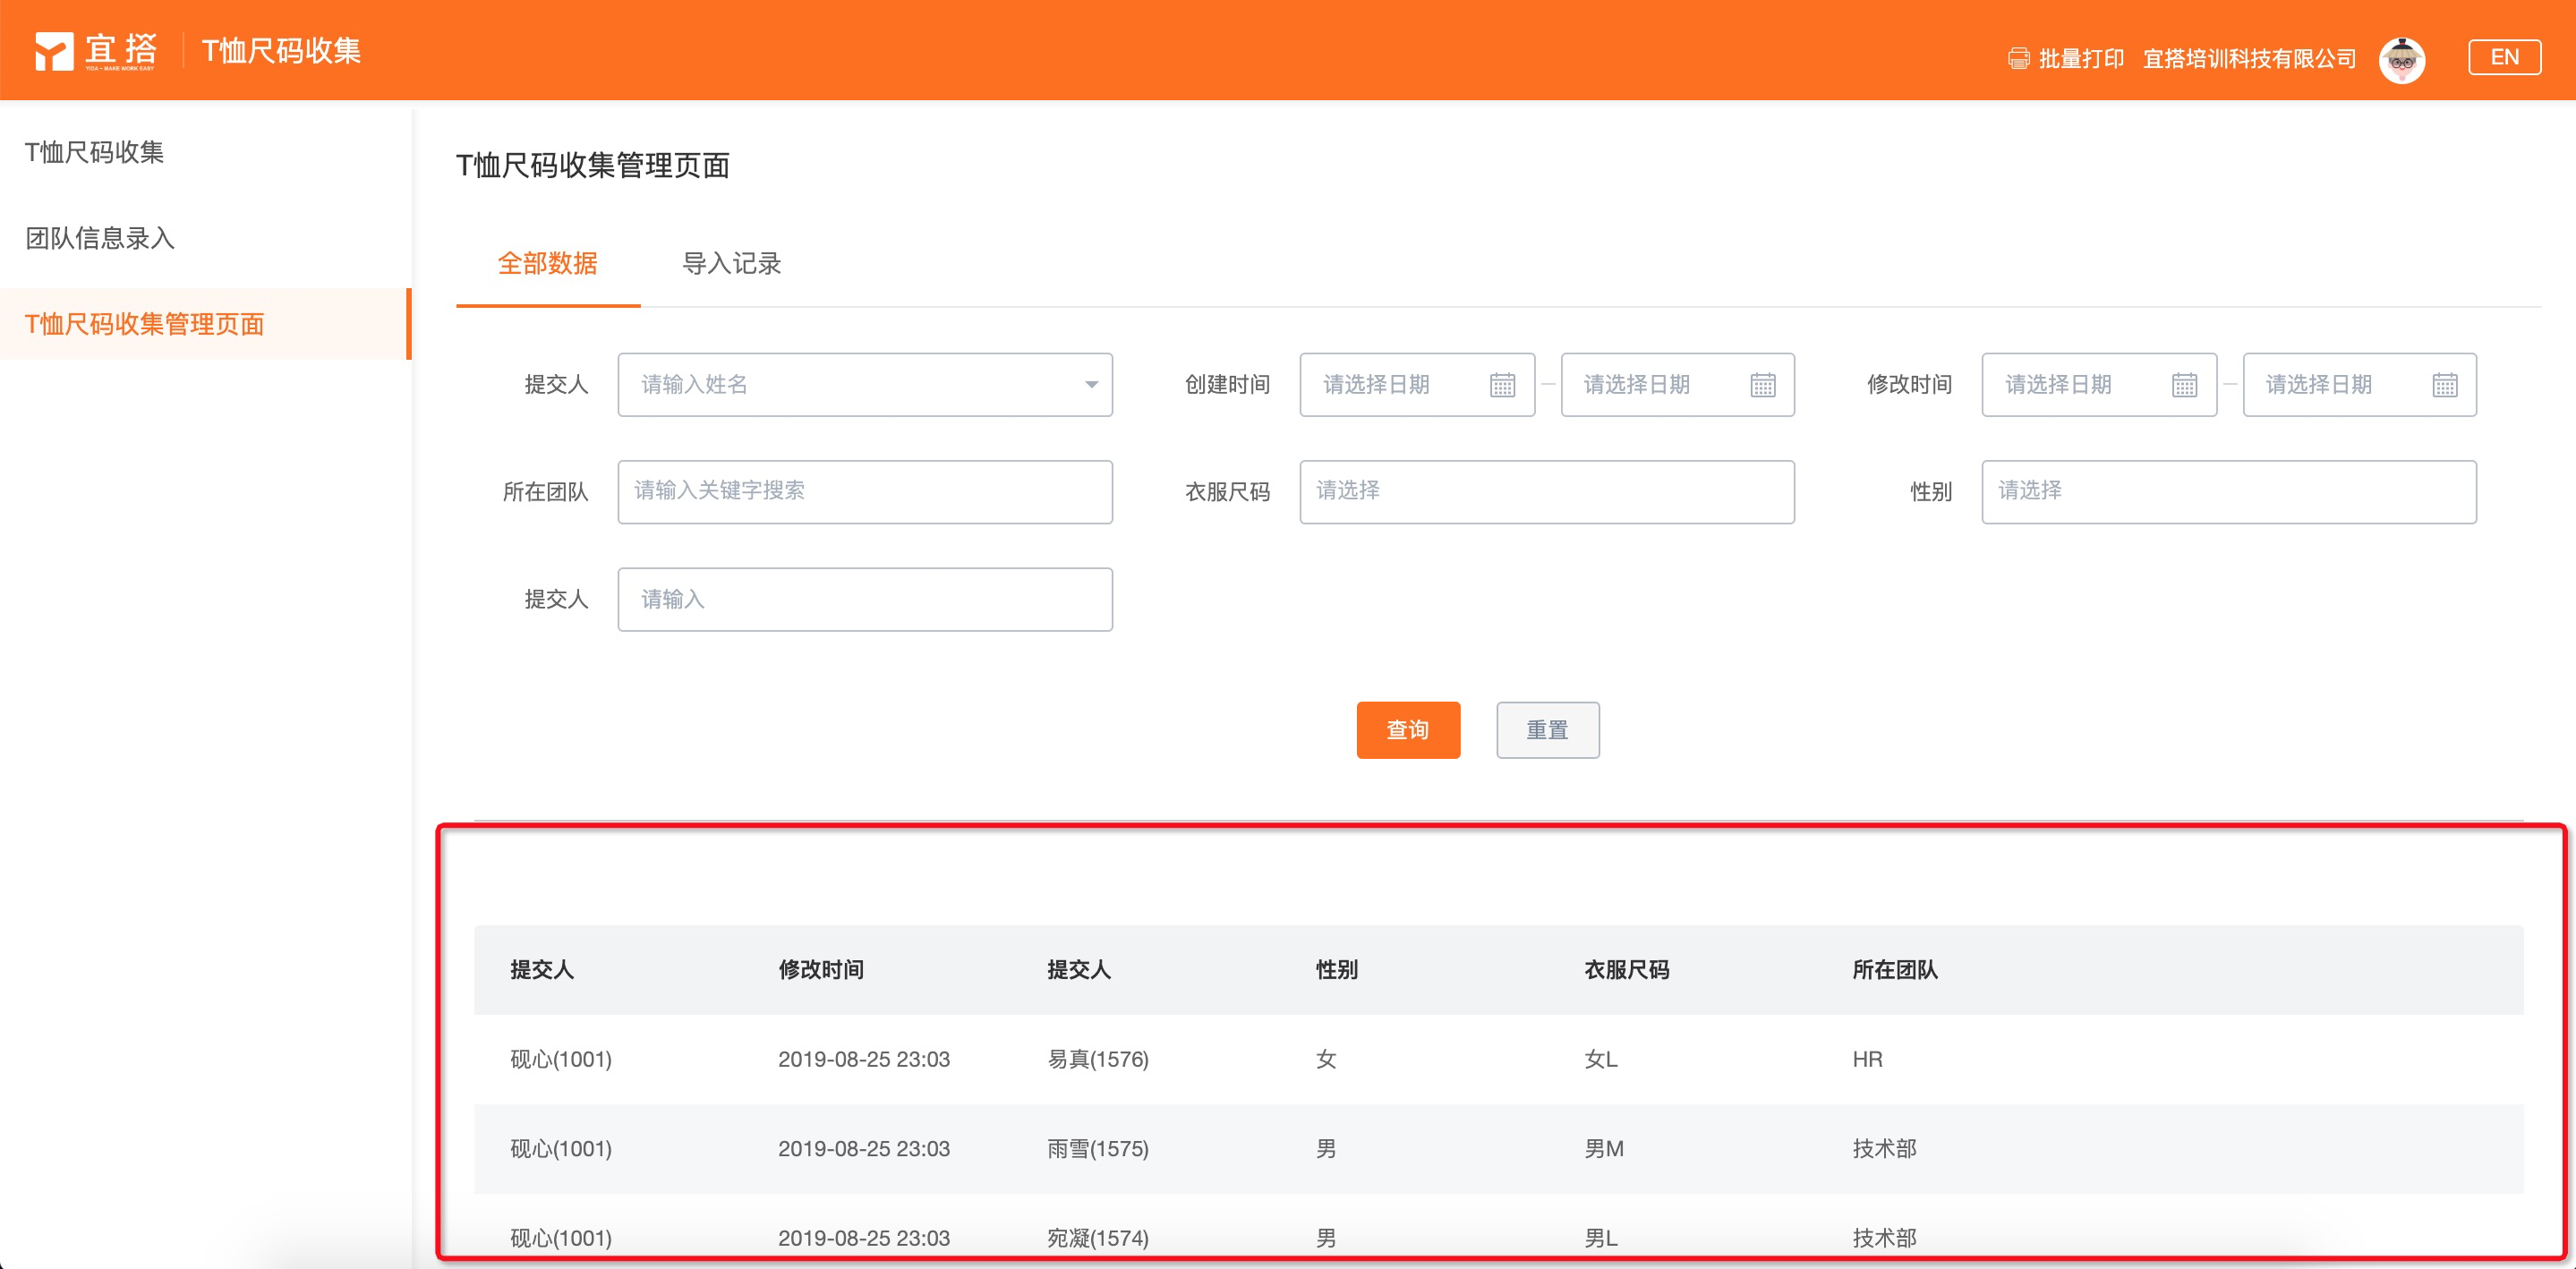
Task: Switch to the 导入记录 tab
Action: pos(731,264)
